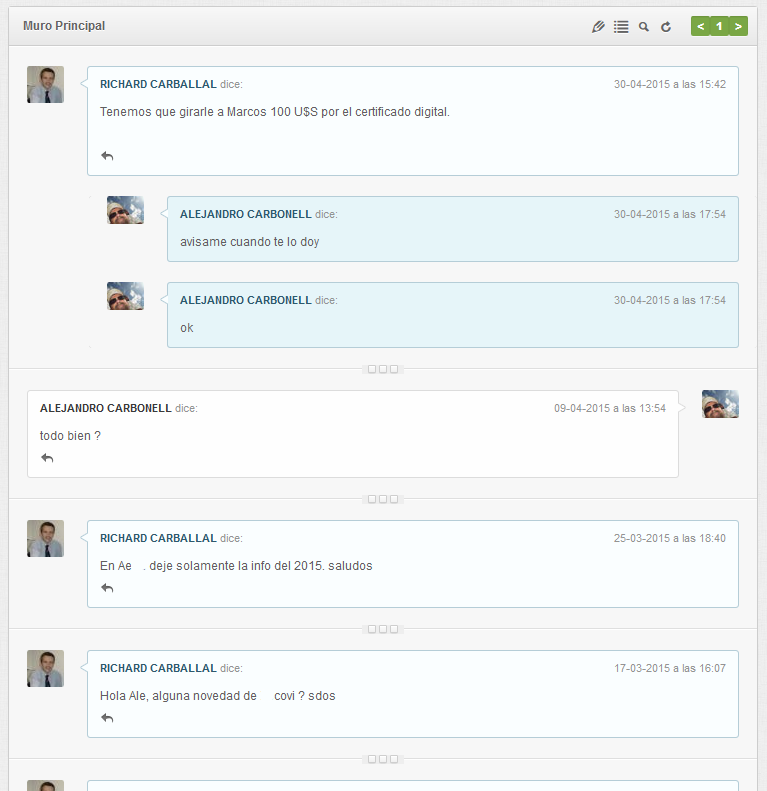
Task: Click timestamp '17-03-2015 a las 16:07'
Action: pos(670,668)
